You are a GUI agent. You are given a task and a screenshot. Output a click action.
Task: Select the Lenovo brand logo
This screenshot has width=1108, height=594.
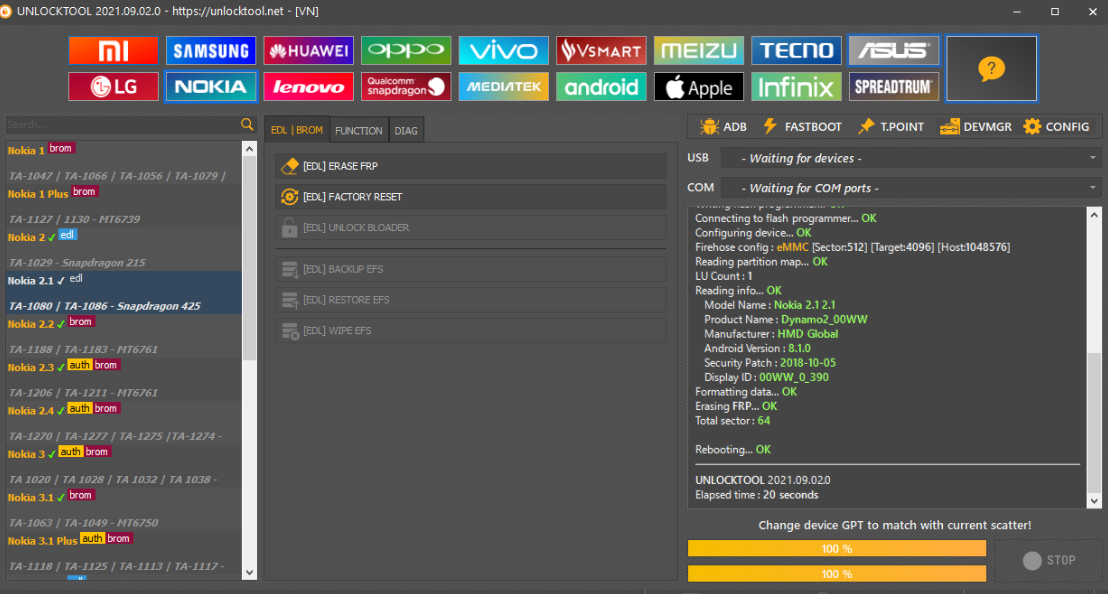click(308, 87)
